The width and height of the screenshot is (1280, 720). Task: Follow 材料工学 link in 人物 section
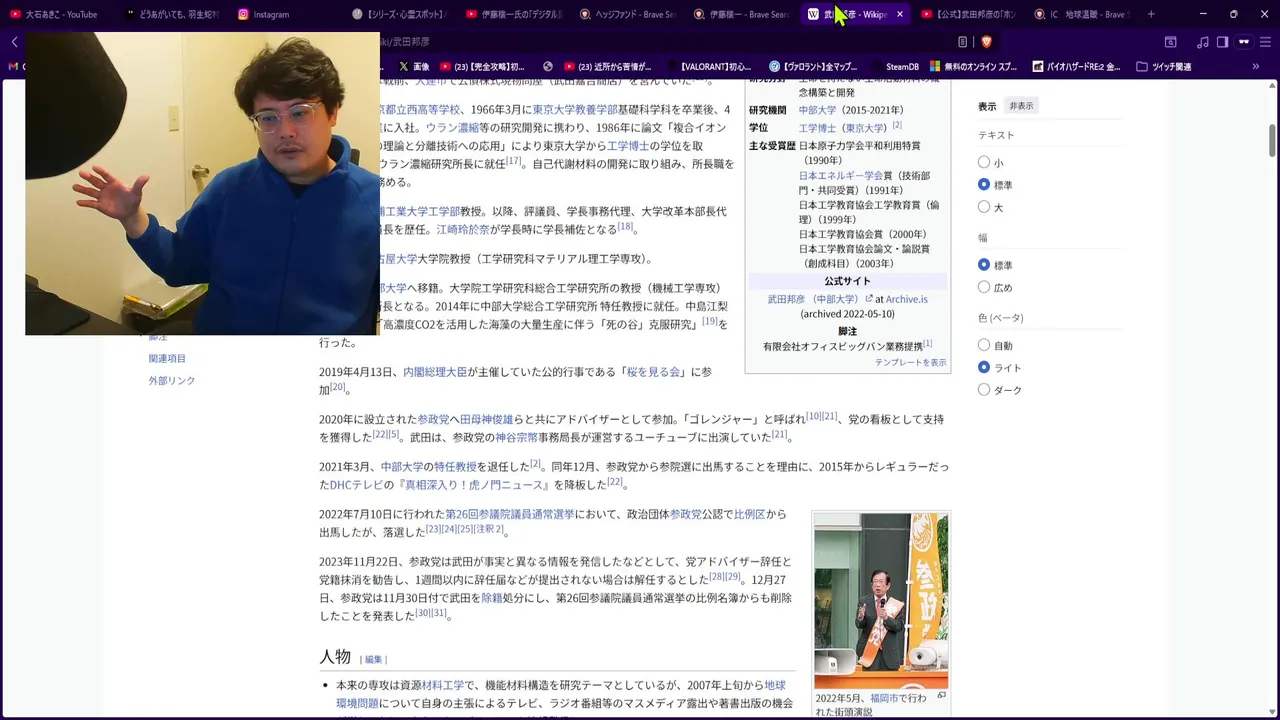[x=443, y=685]
